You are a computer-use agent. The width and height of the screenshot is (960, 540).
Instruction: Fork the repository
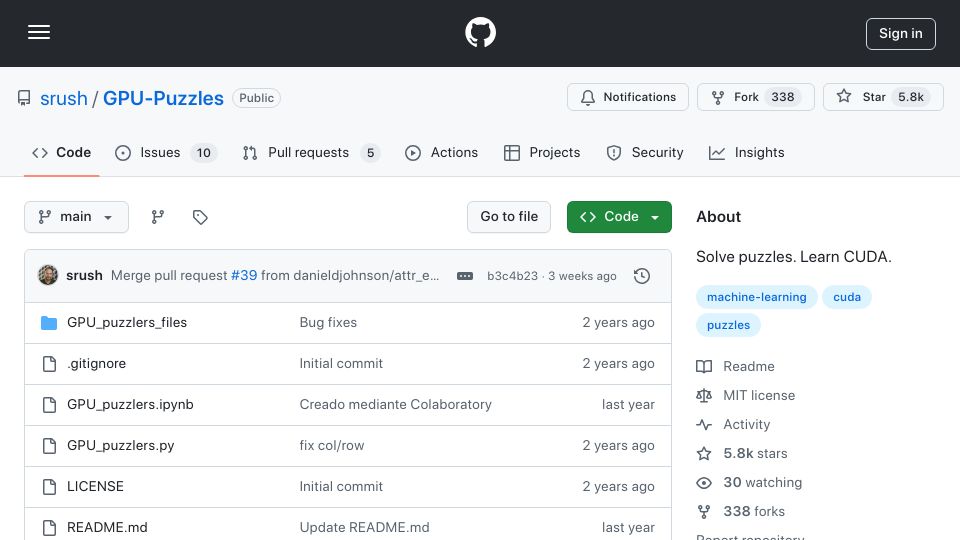click(x=756, y=97)
